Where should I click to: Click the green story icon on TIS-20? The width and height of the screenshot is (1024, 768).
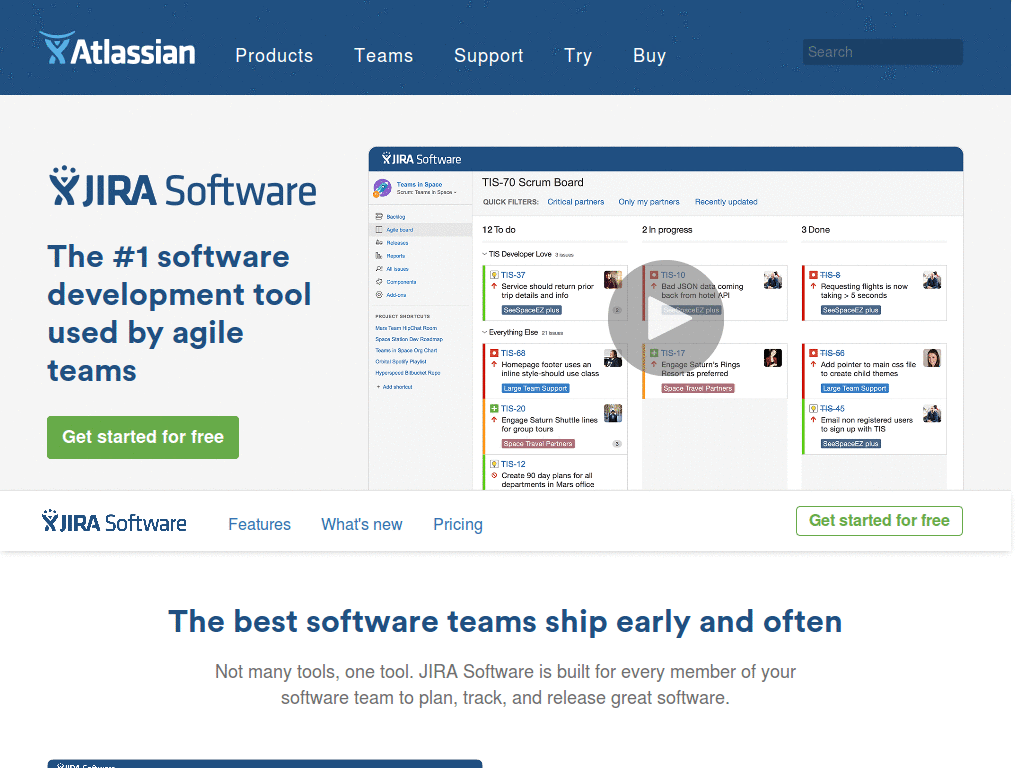tap(494, 408)
